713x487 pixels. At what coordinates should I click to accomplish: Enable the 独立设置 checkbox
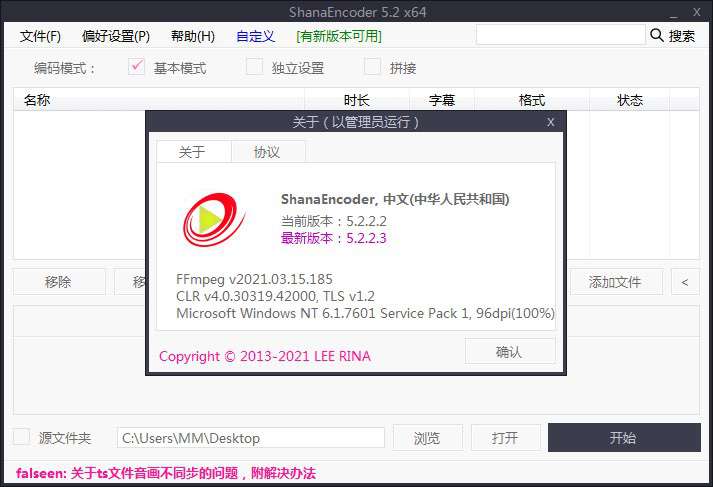tap(254, 67)
